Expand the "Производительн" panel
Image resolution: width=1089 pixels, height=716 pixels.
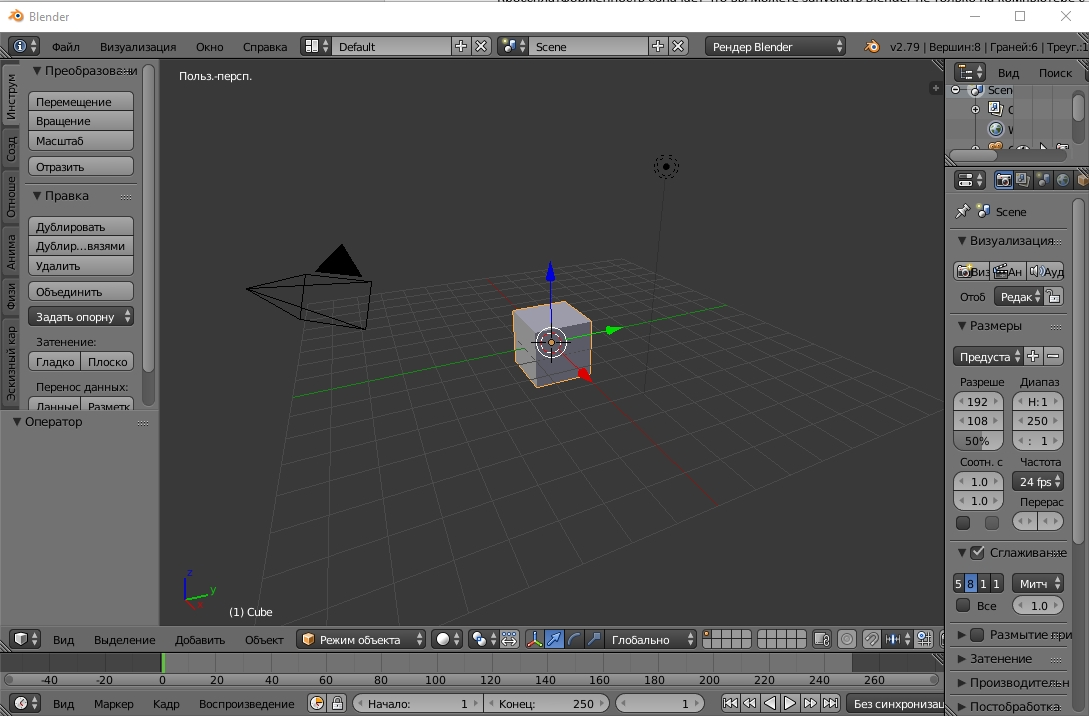click(x=1012, y=683)
